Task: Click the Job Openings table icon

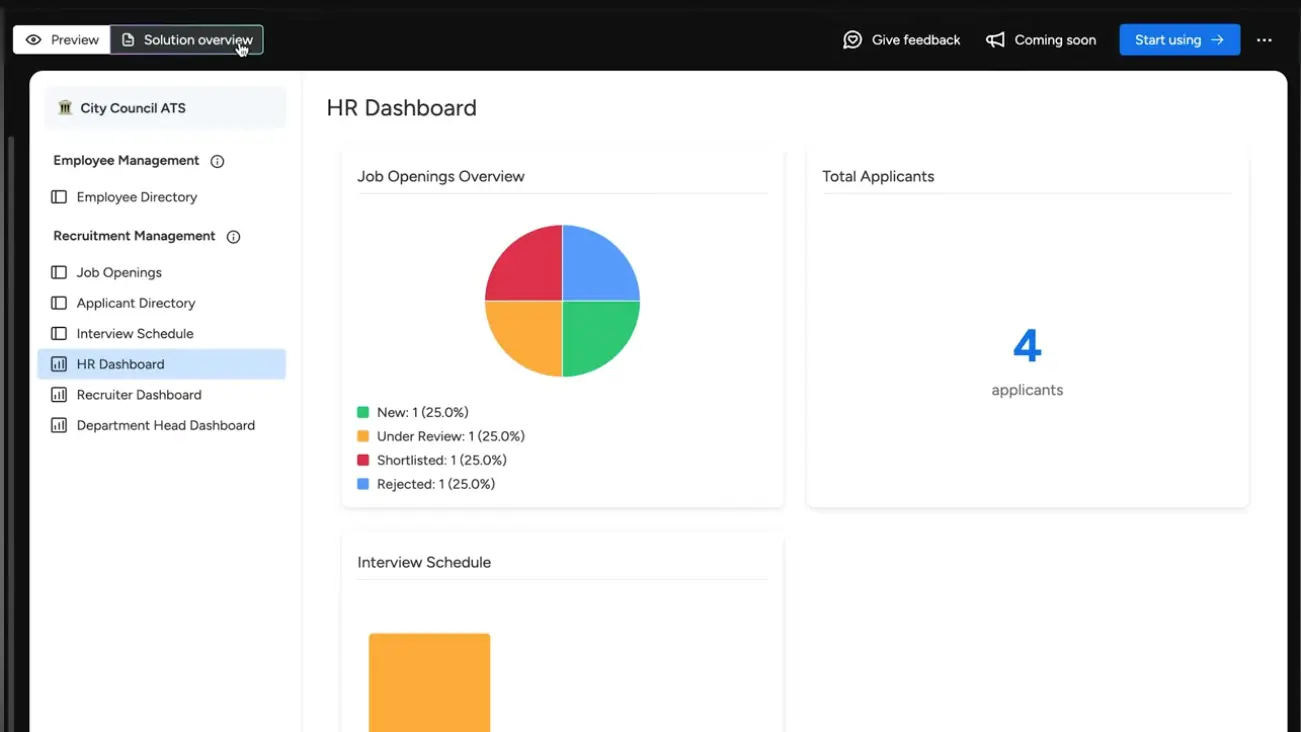Action: 58,272
